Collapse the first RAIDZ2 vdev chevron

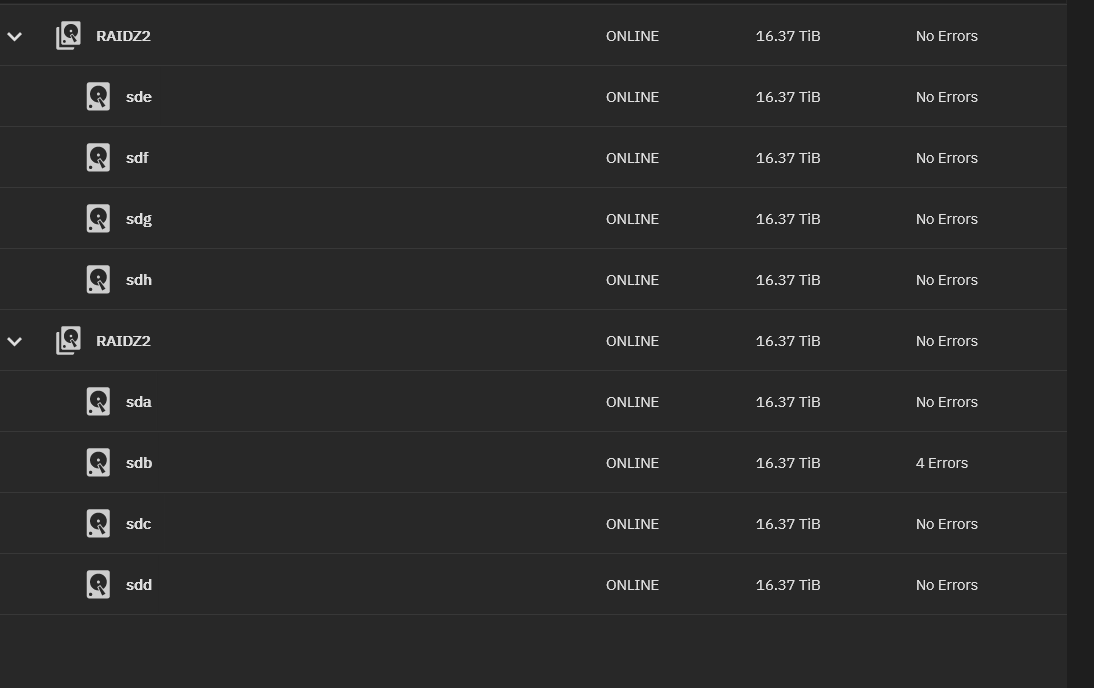15,36
